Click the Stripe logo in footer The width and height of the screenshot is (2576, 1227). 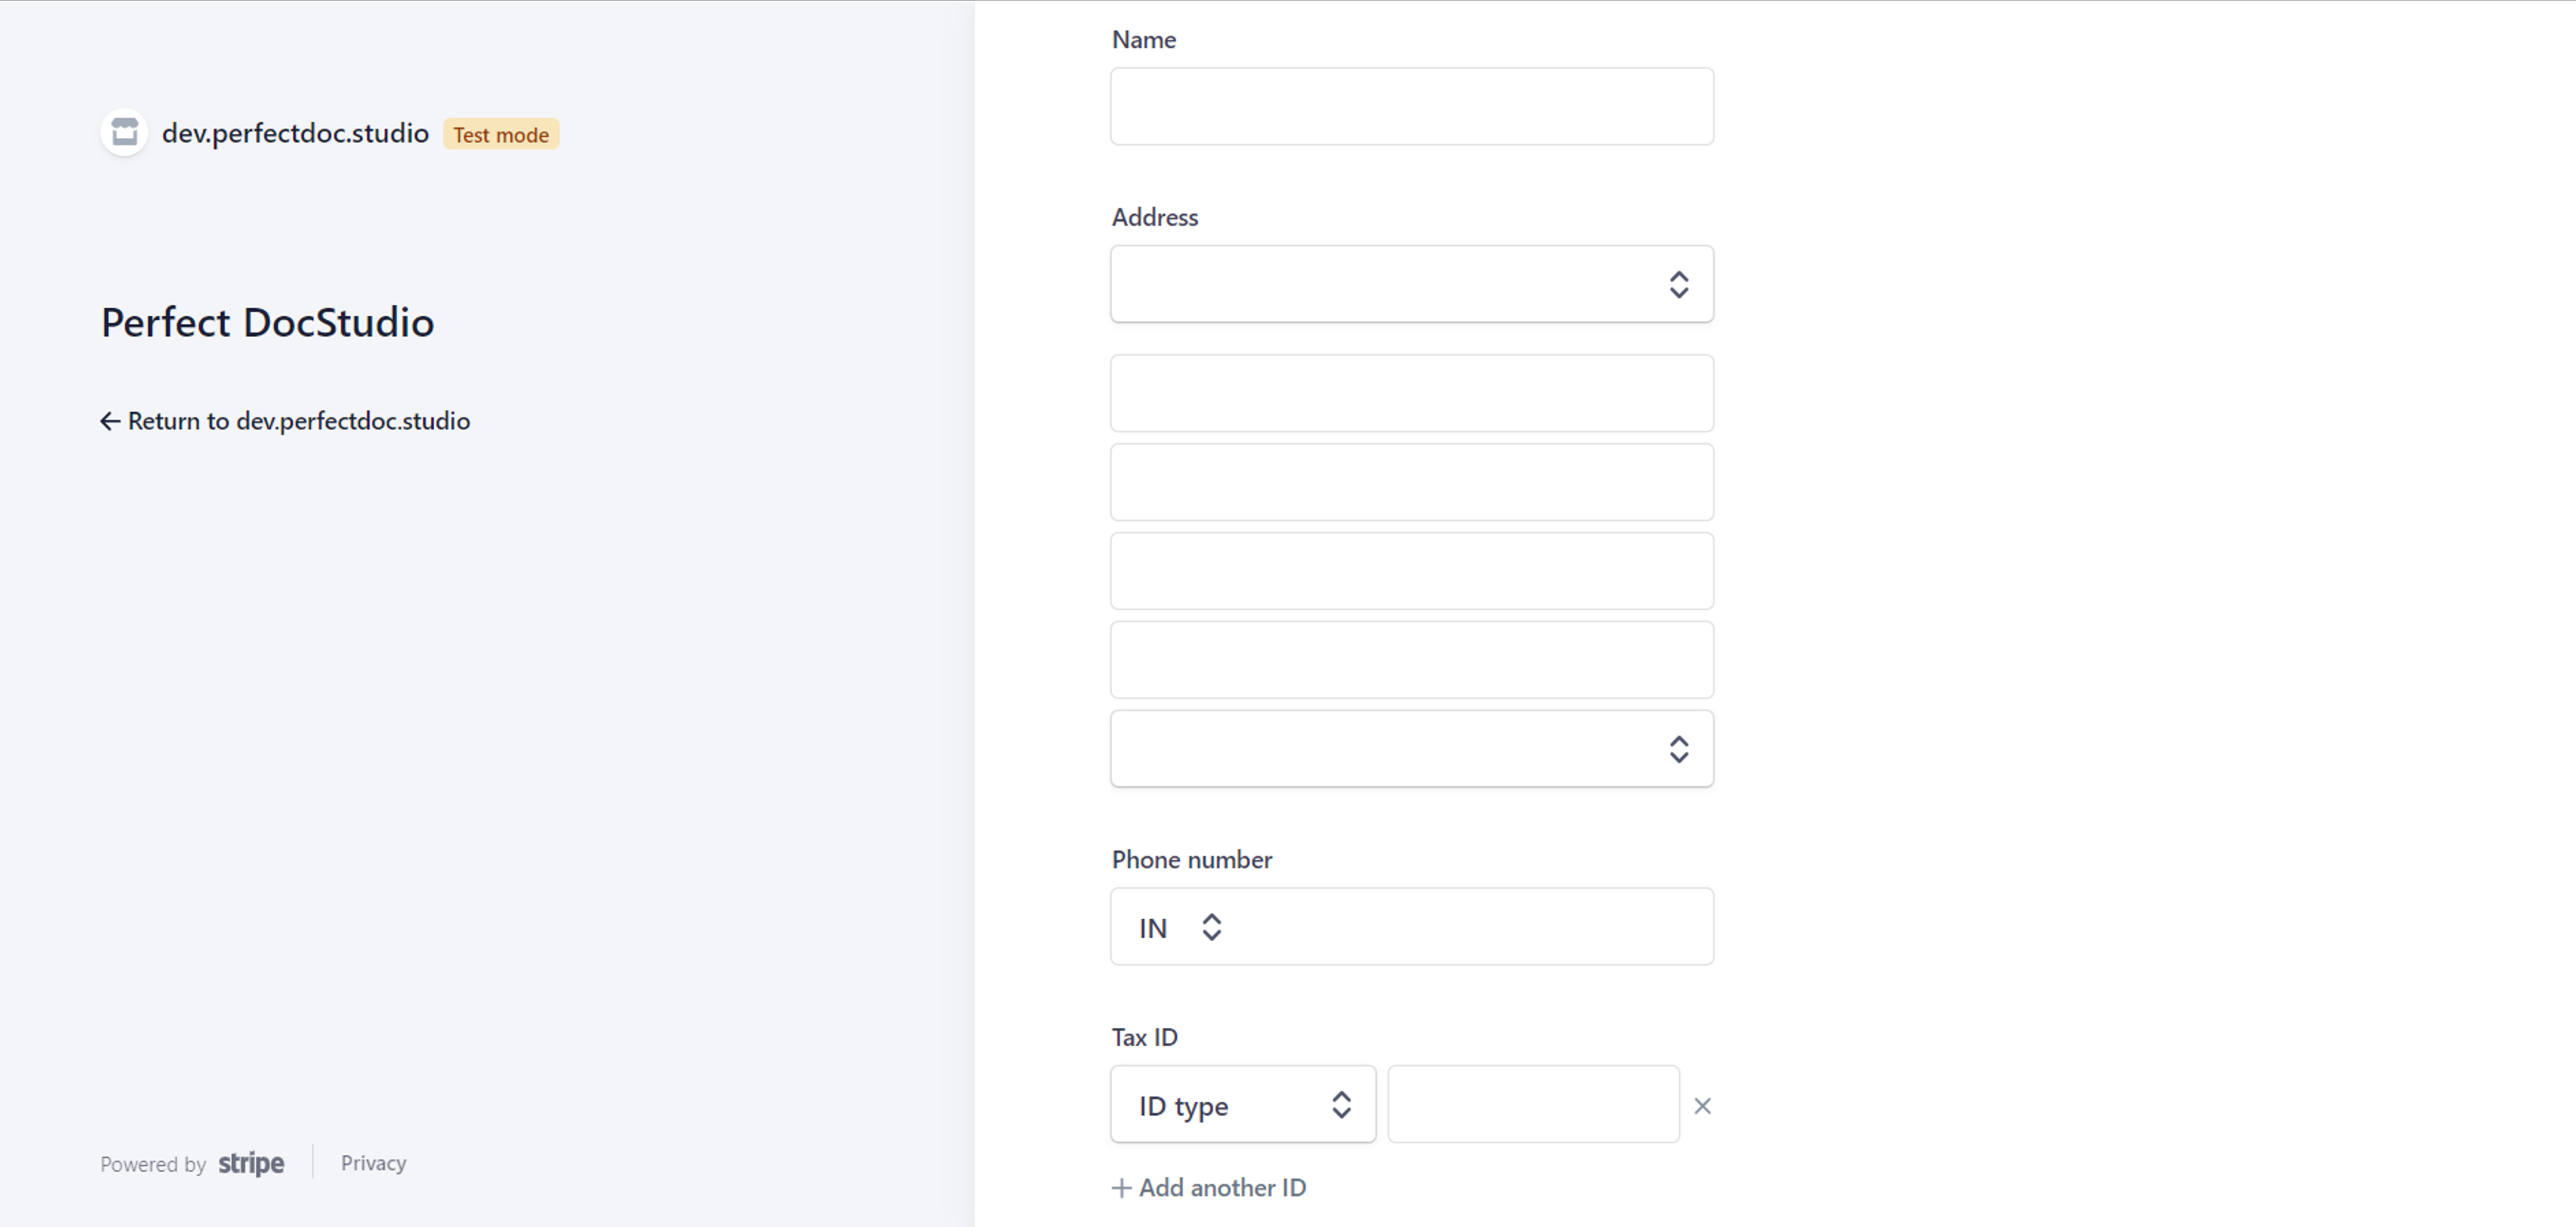[251, 1163]
